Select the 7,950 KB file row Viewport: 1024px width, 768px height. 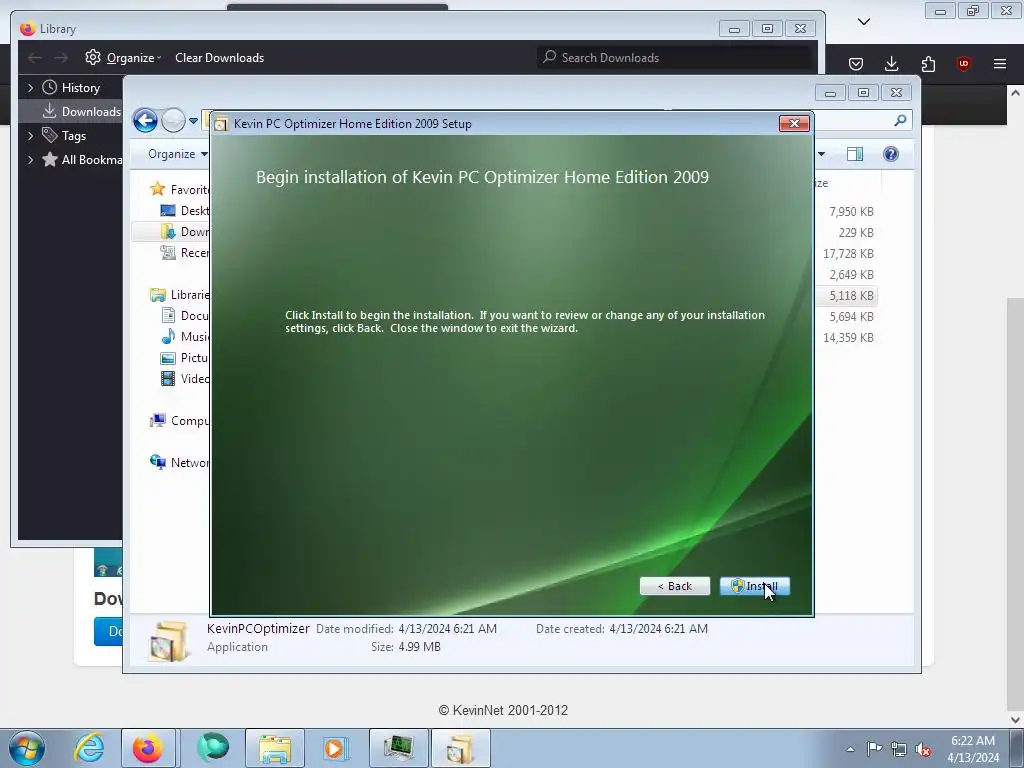pyautogui.click(x=846, y=212)
